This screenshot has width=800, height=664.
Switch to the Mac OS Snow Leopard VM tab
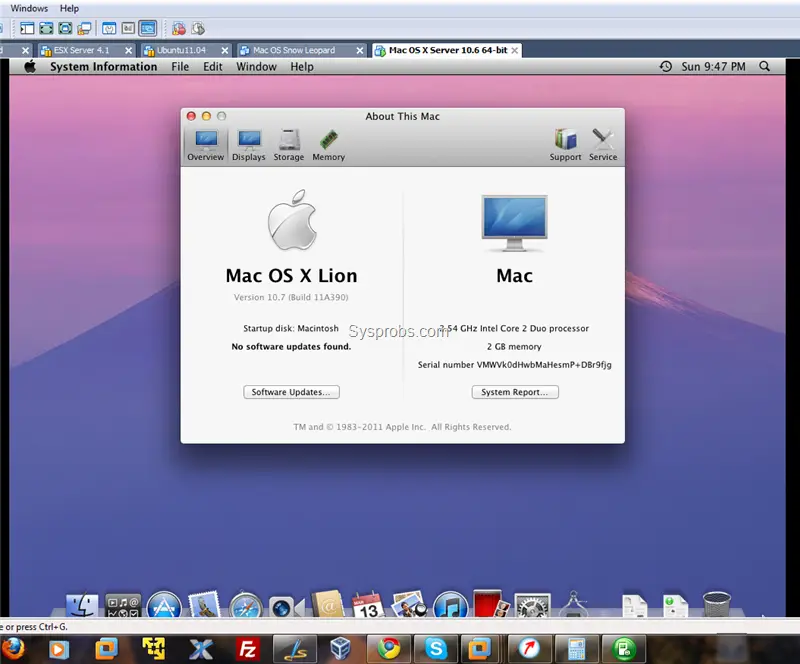click(x=294, y=50)
